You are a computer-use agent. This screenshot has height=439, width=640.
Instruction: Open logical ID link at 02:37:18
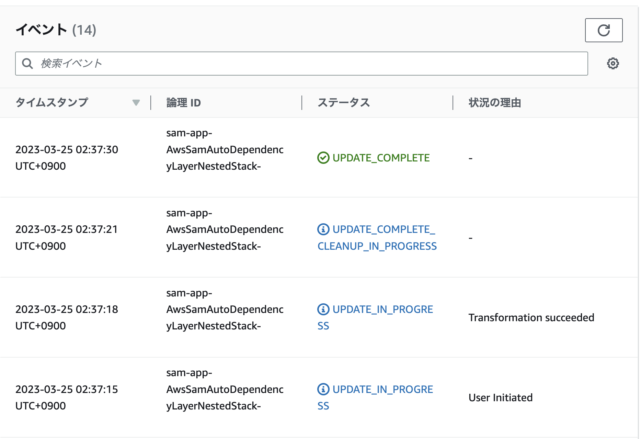(225, 310)
